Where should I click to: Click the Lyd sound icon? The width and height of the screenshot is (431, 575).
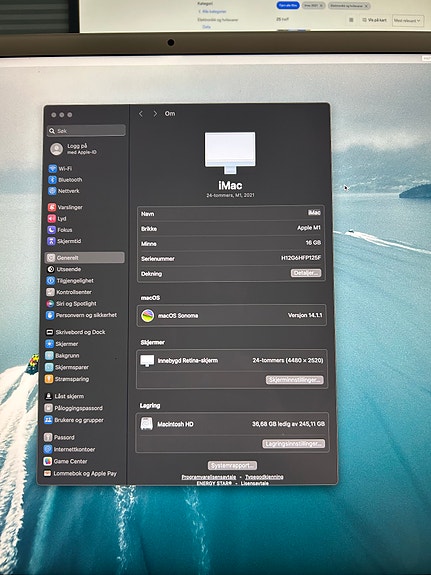(52, 219)
